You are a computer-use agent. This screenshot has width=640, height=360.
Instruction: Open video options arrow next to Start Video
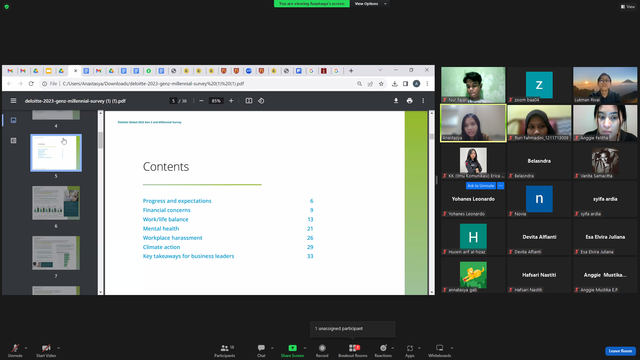58,348
